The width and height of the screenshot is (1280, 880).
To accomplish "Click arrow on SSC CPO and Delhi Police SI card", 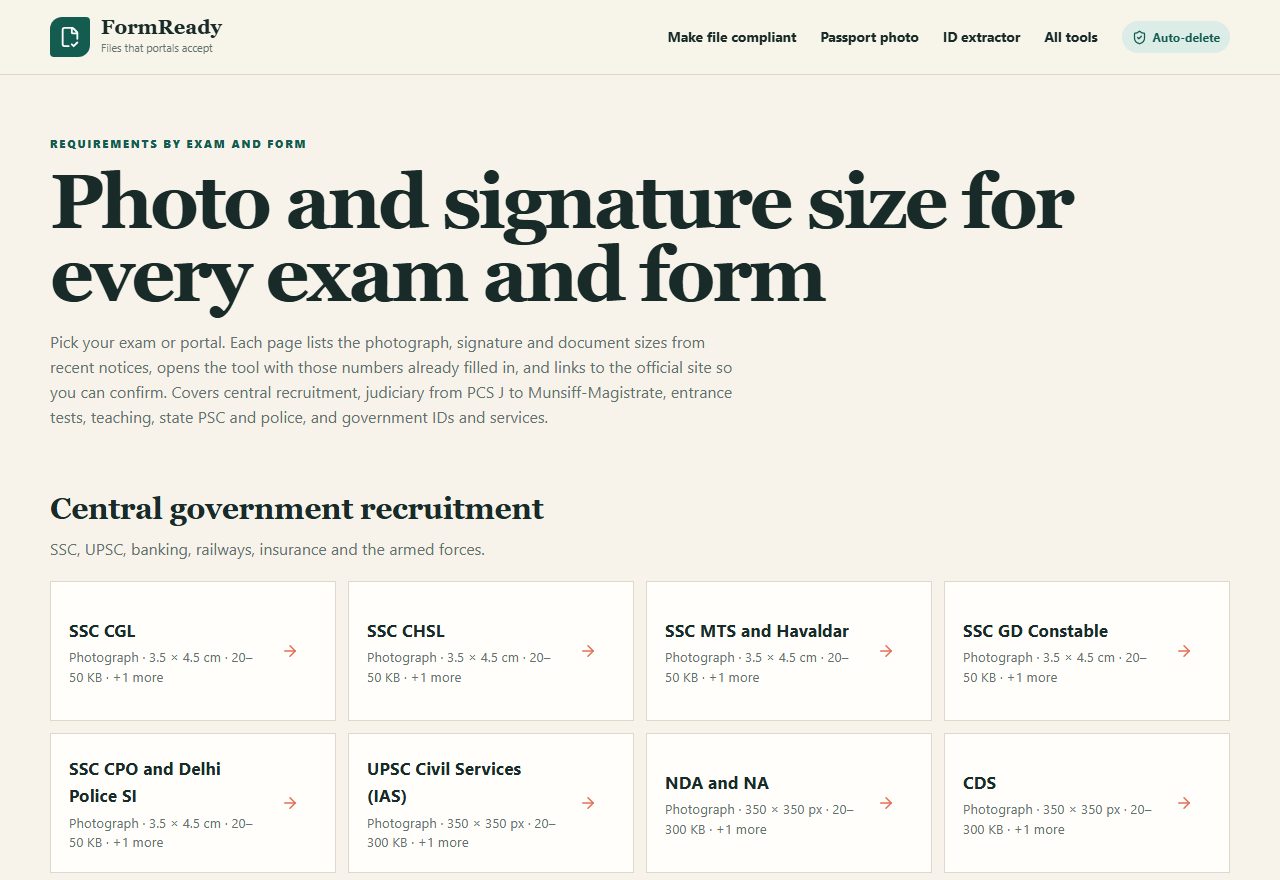I will (290, 803).
